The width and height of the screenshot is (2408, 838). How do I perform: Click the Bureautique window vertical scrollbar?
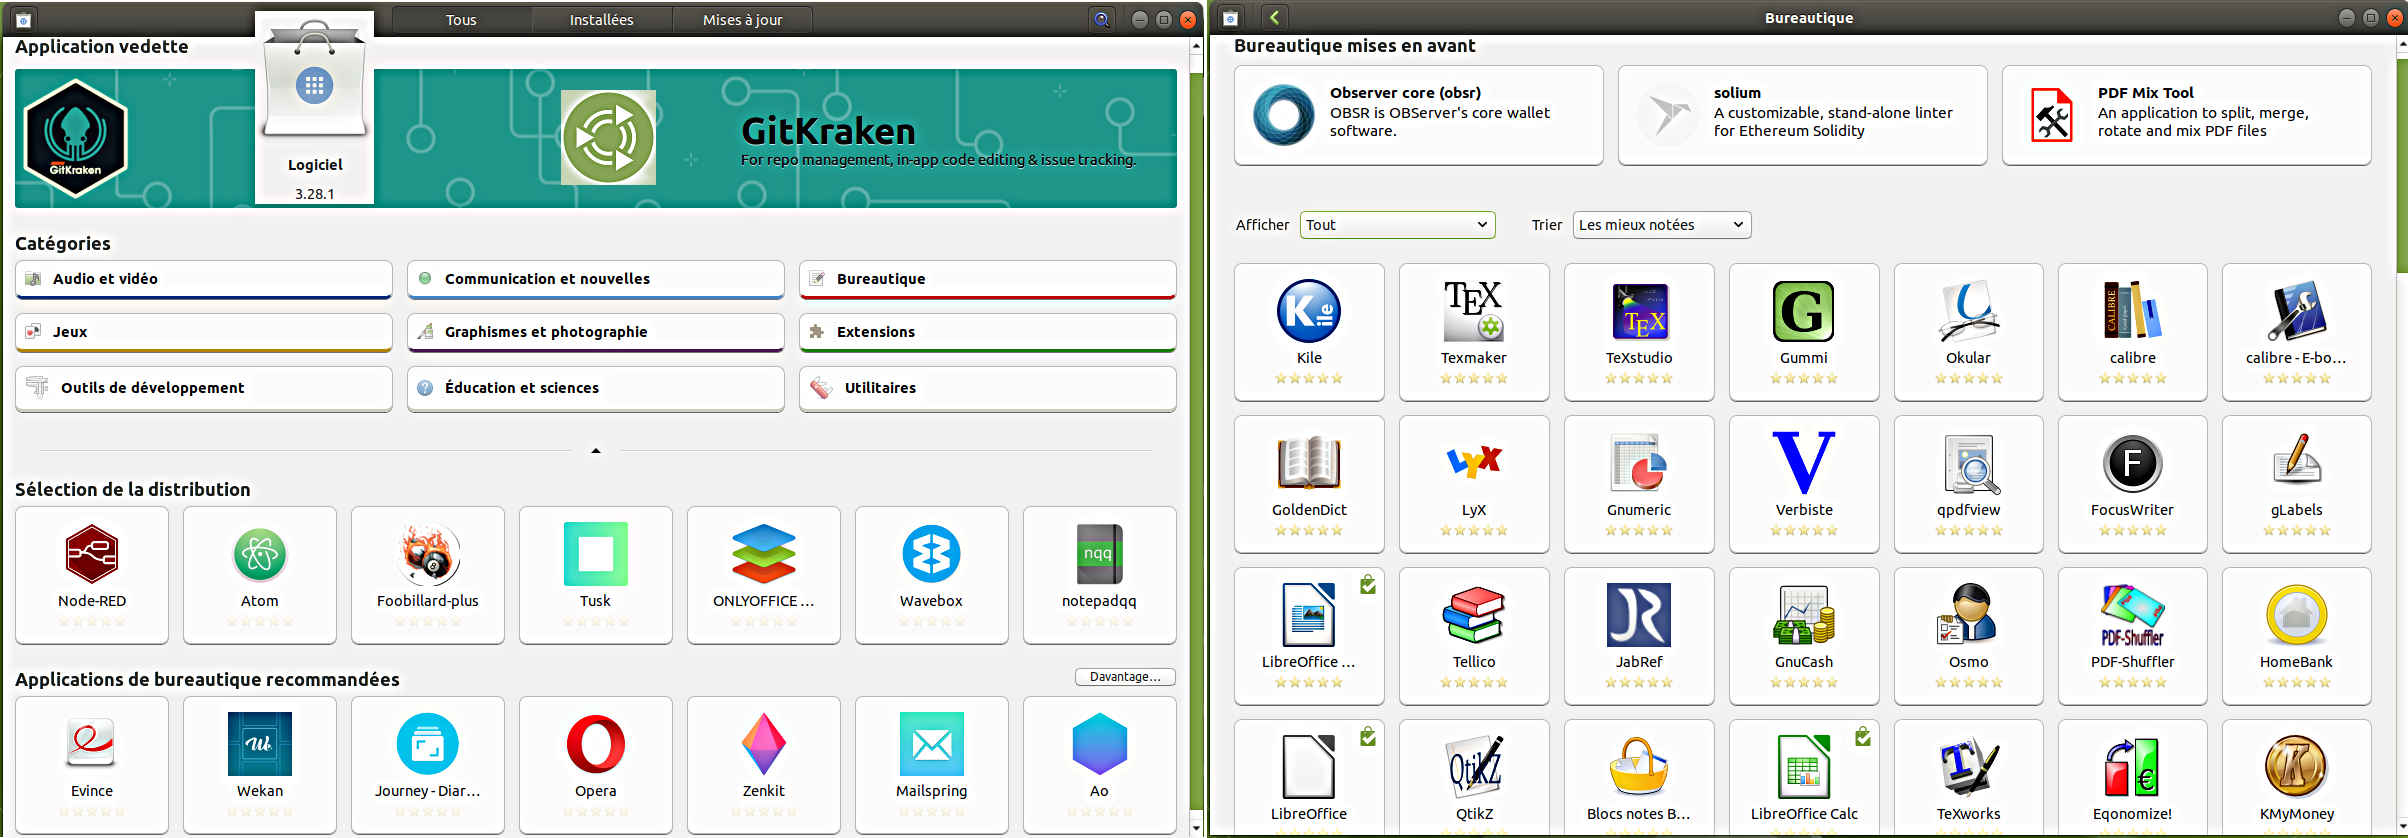click(x=2400, y=437)
